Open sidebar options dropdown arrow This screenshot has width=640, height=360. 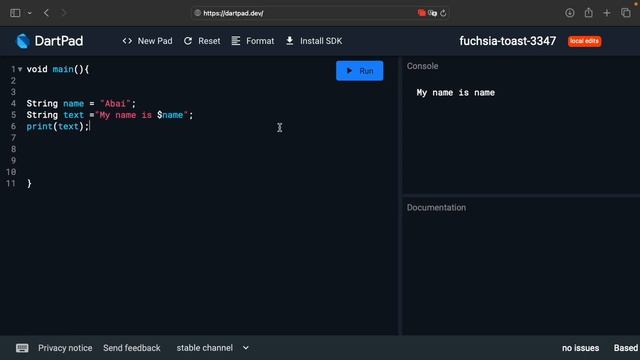[x=29, y=13]
